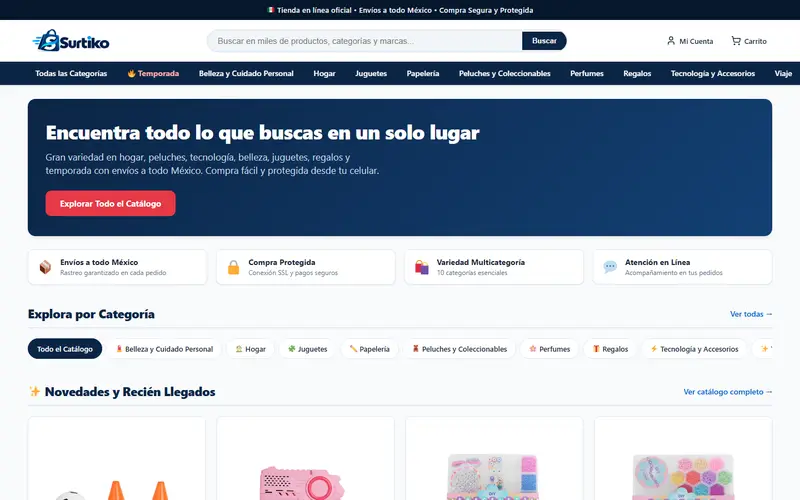
Task: Open Hogar in the navigation bar
Action: click(x=324, y=73)
